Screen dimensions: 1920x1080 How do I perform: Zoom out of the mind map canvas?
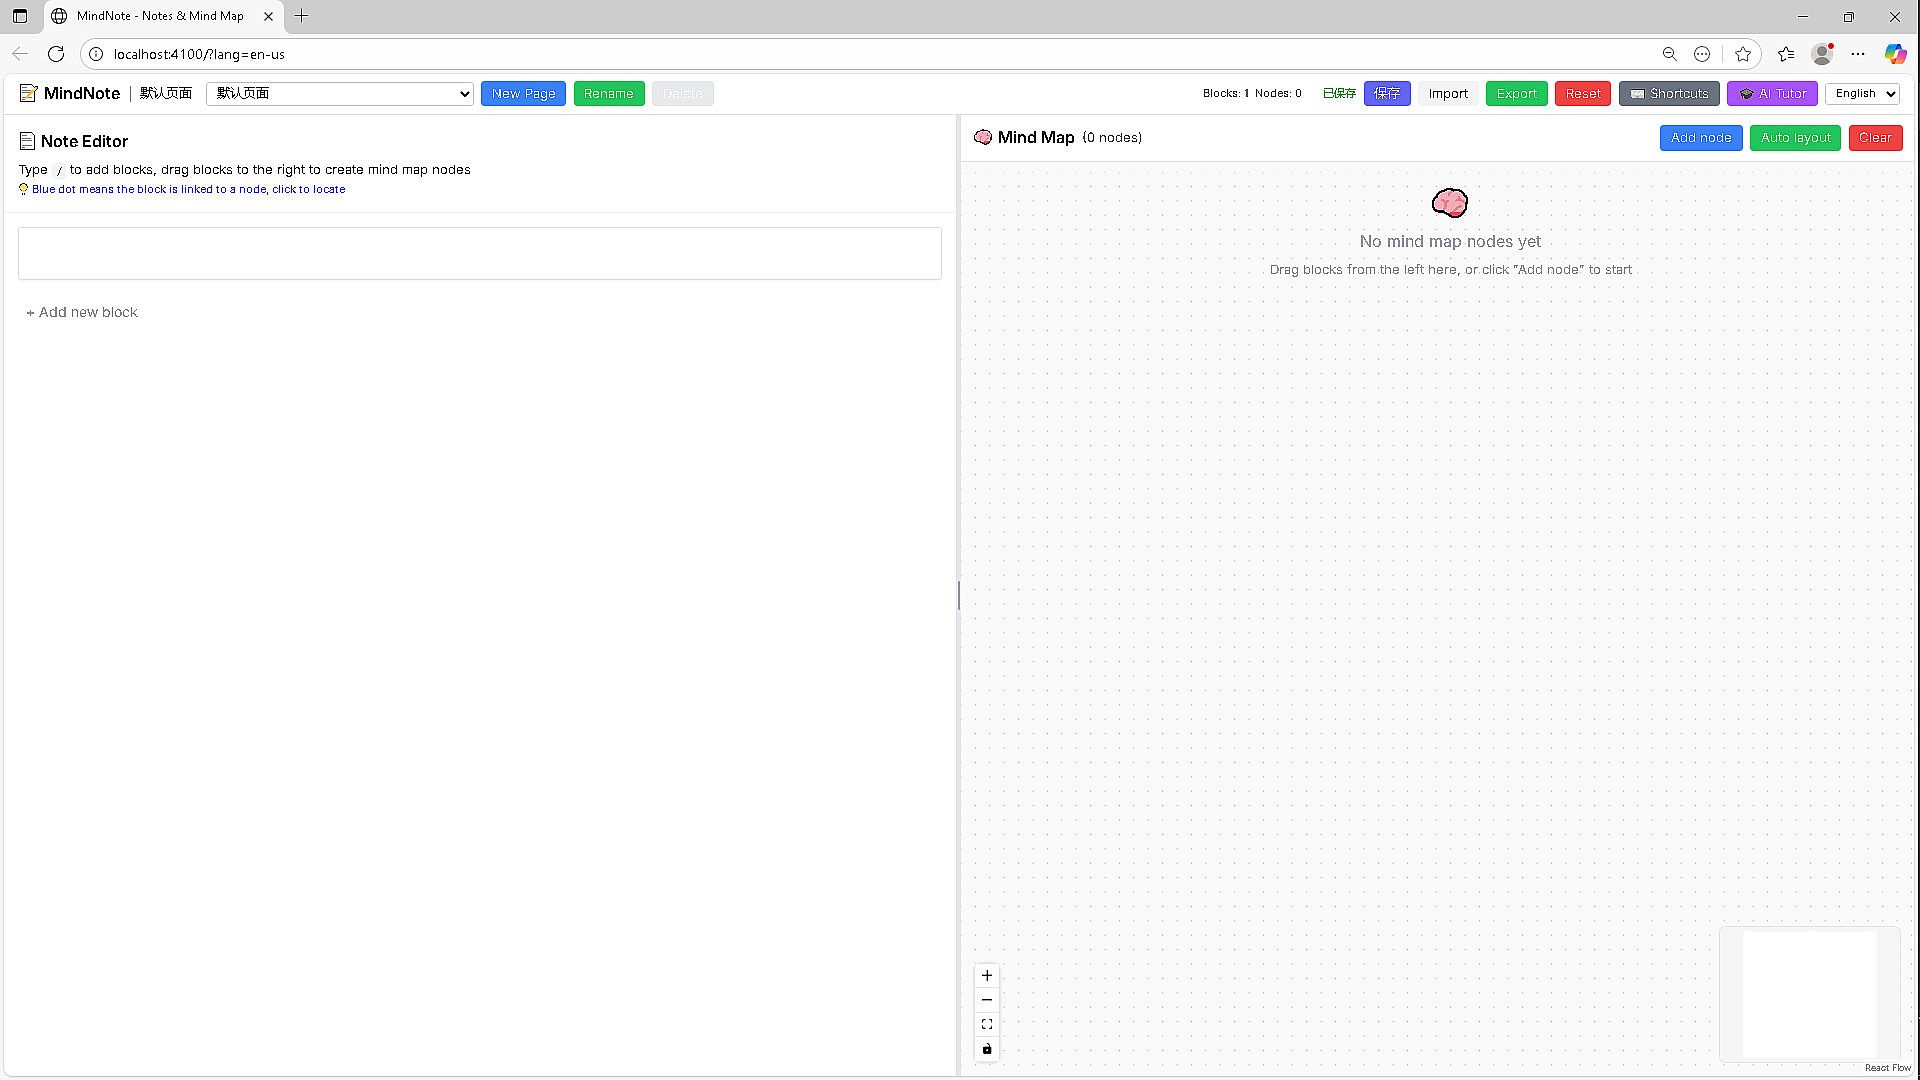987,1000
